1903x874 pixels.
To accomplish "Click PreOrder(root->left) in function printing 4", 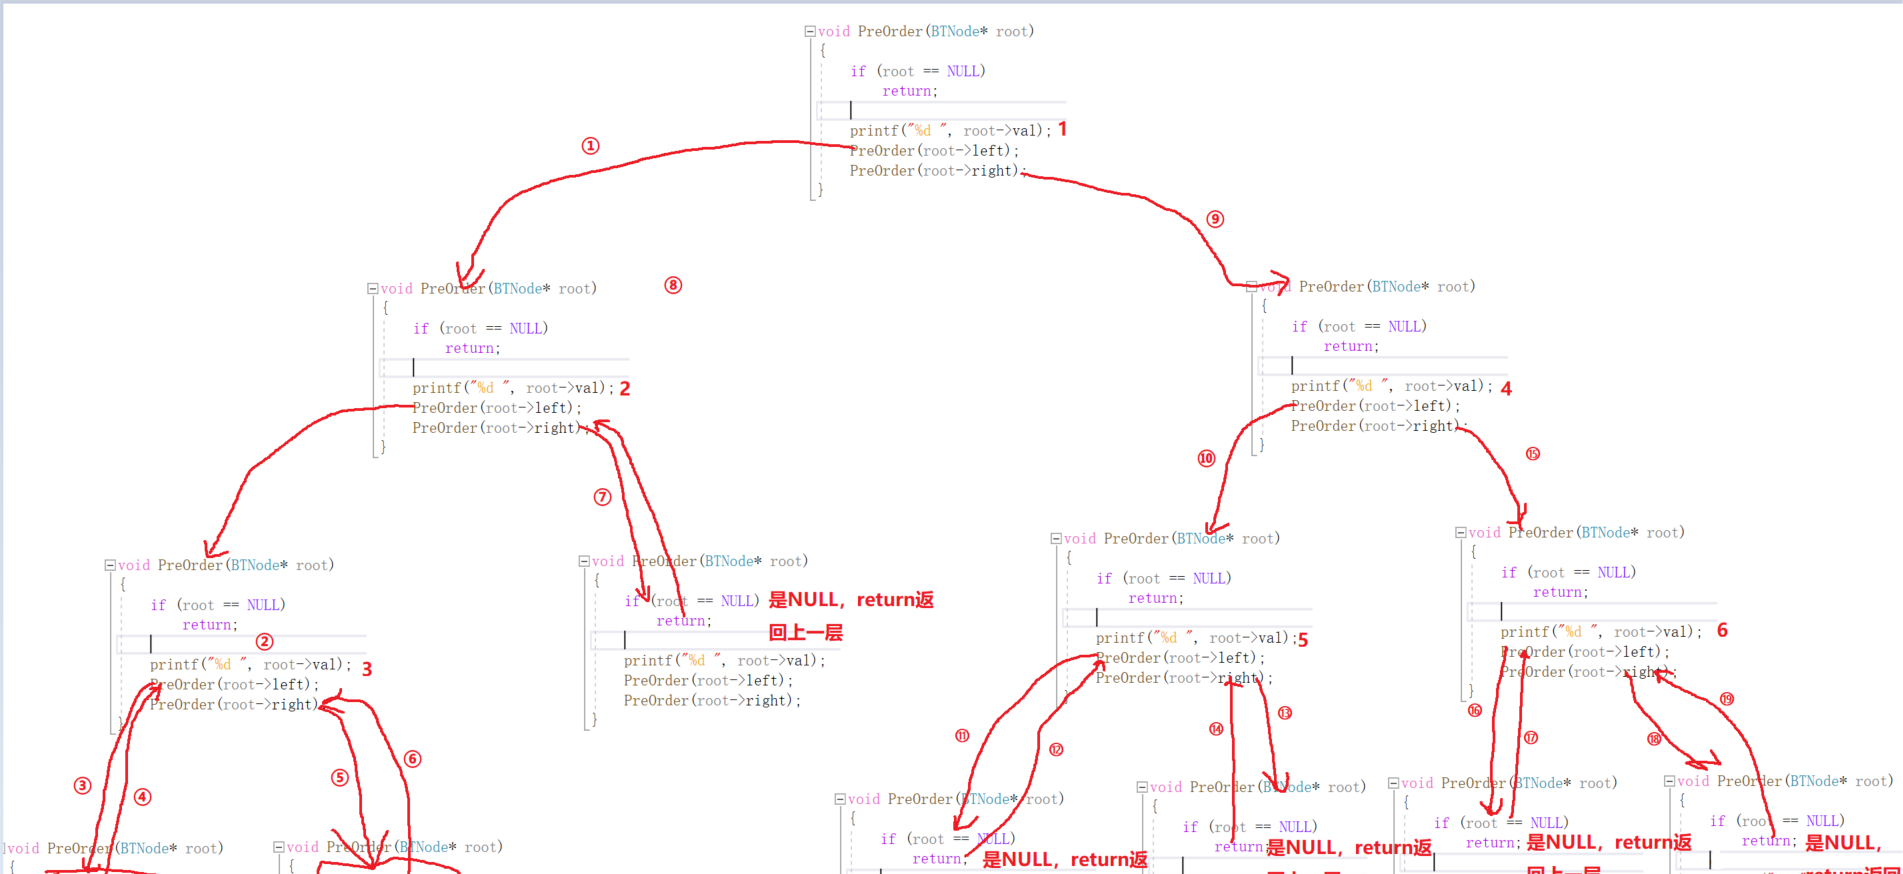I will pos(1376,406).
